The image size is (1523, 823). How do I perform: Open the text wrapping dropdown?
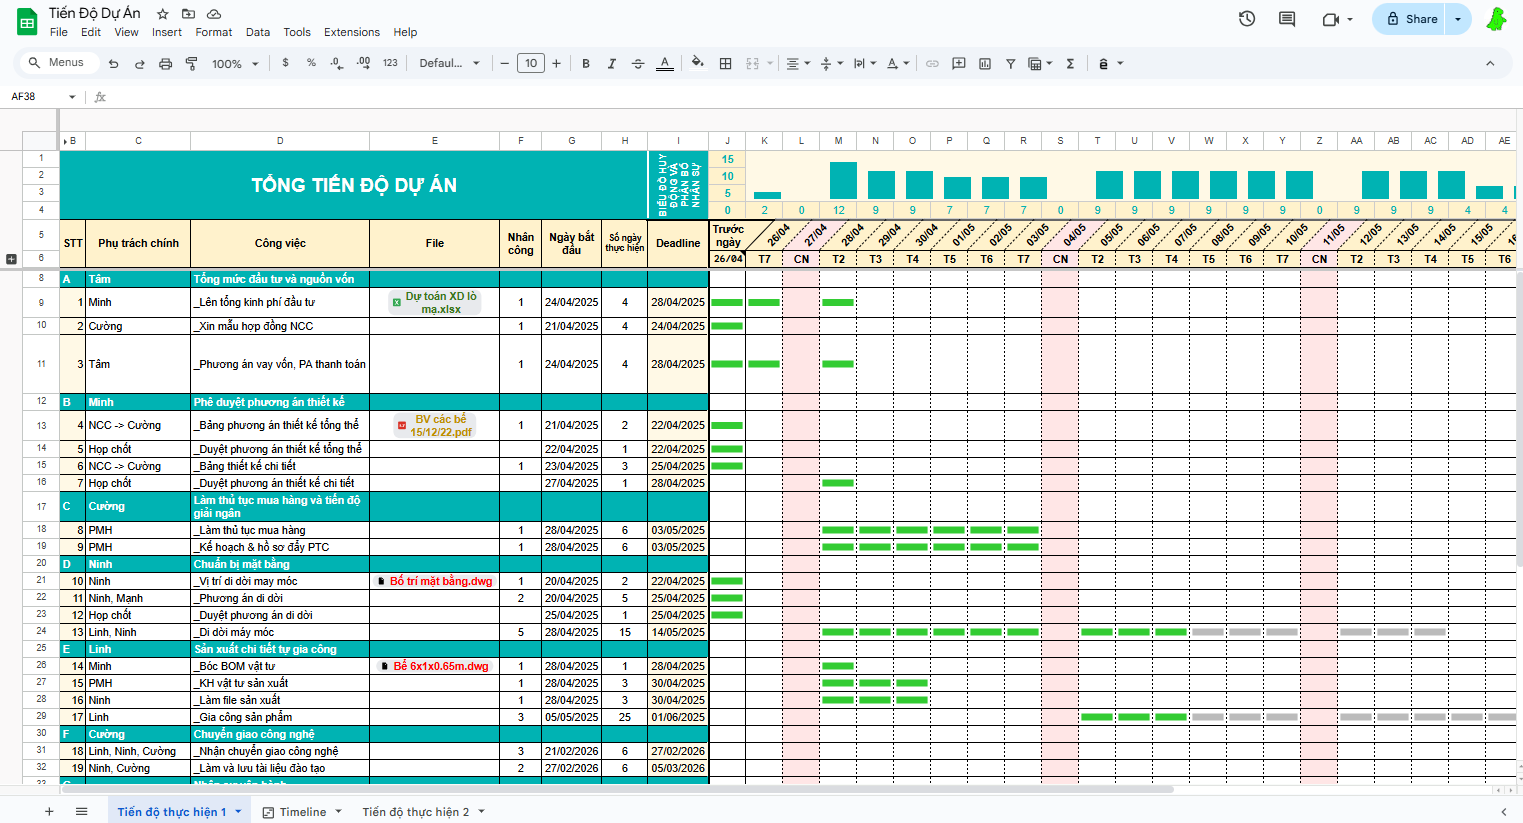click(864, 63)
